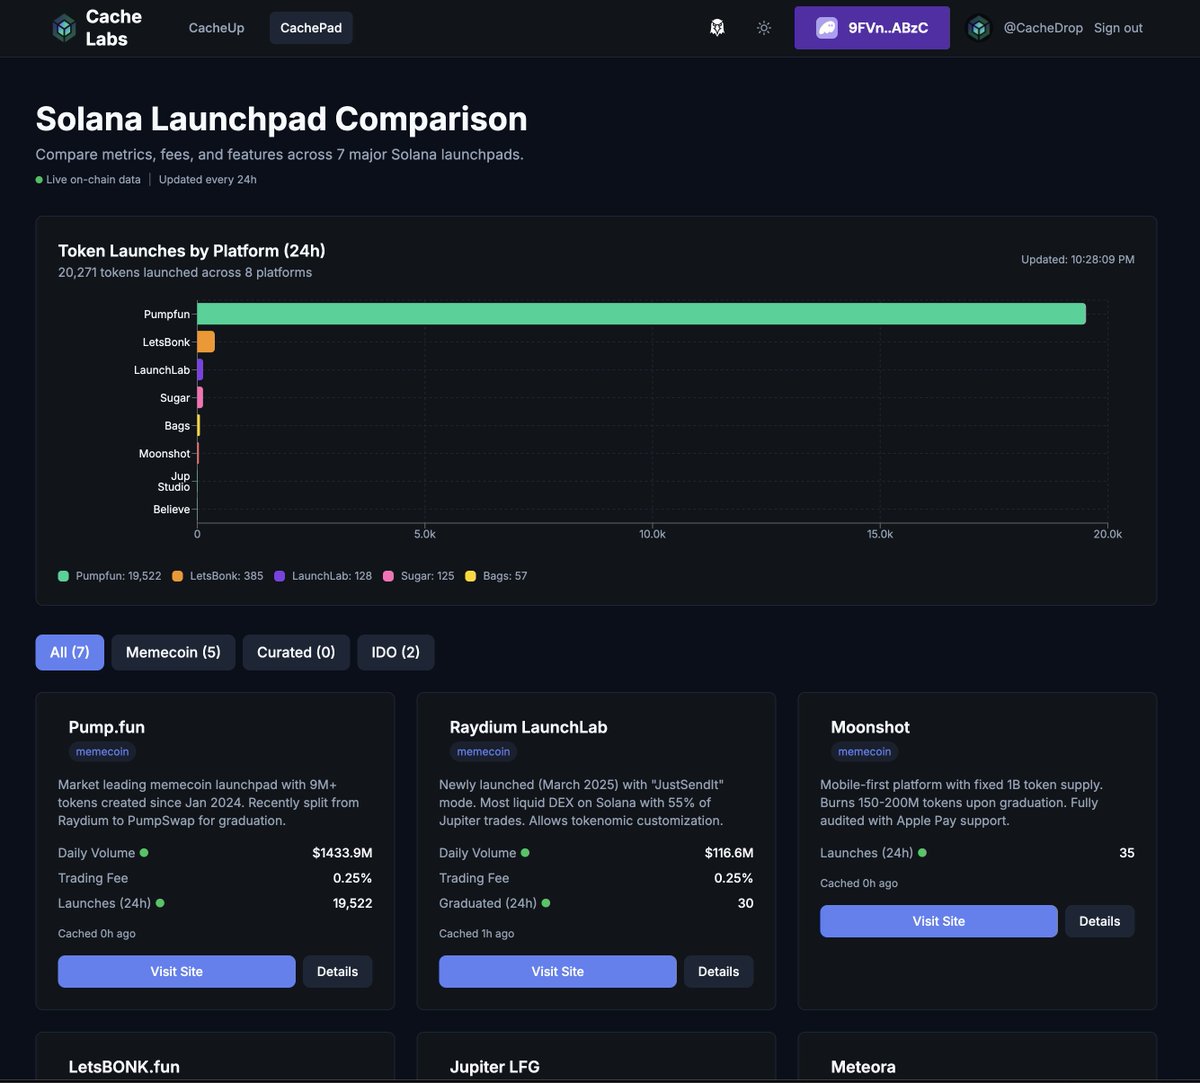This screenshot has height=1083, width=1200.
Task: Click the Moonshot axis label in chart
Action: point(164,454)
